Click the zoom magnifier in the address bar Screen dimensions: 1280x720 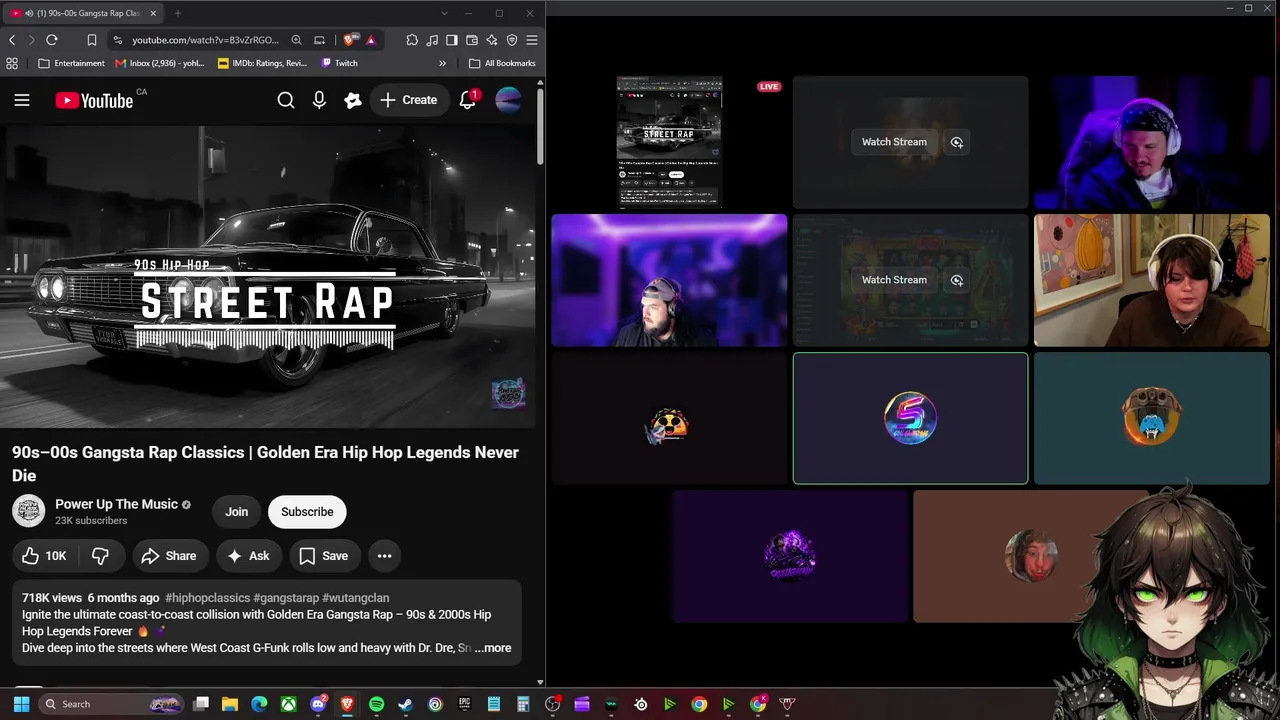pyautogui.click(x=296, y=40)
